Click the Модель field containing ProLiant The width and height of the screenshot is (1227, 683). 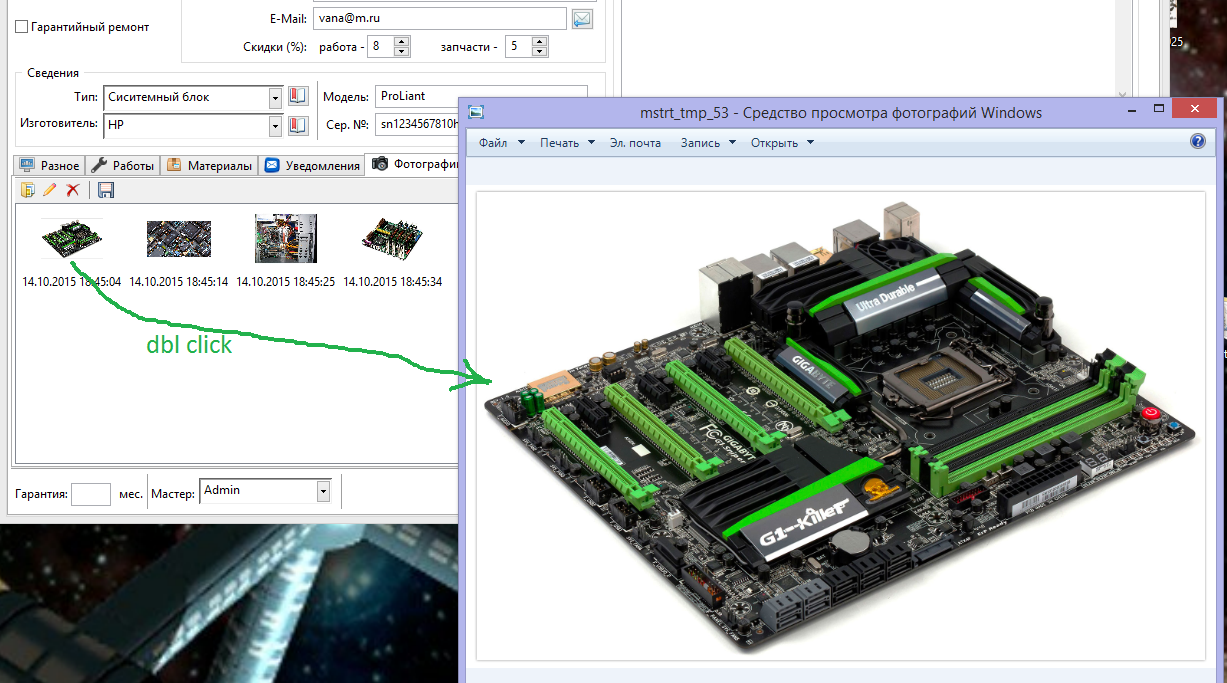click(481, 97)
